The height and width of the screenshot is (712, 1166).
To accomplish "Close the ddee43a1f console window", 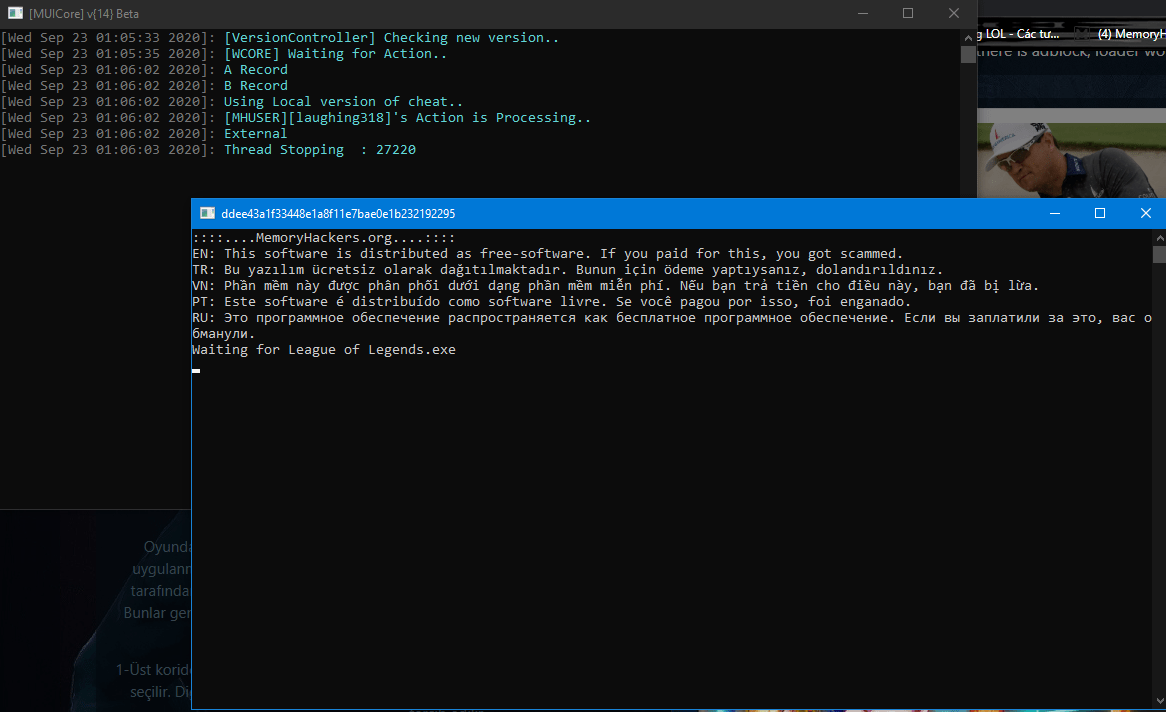I will (x=1146, y=214).
